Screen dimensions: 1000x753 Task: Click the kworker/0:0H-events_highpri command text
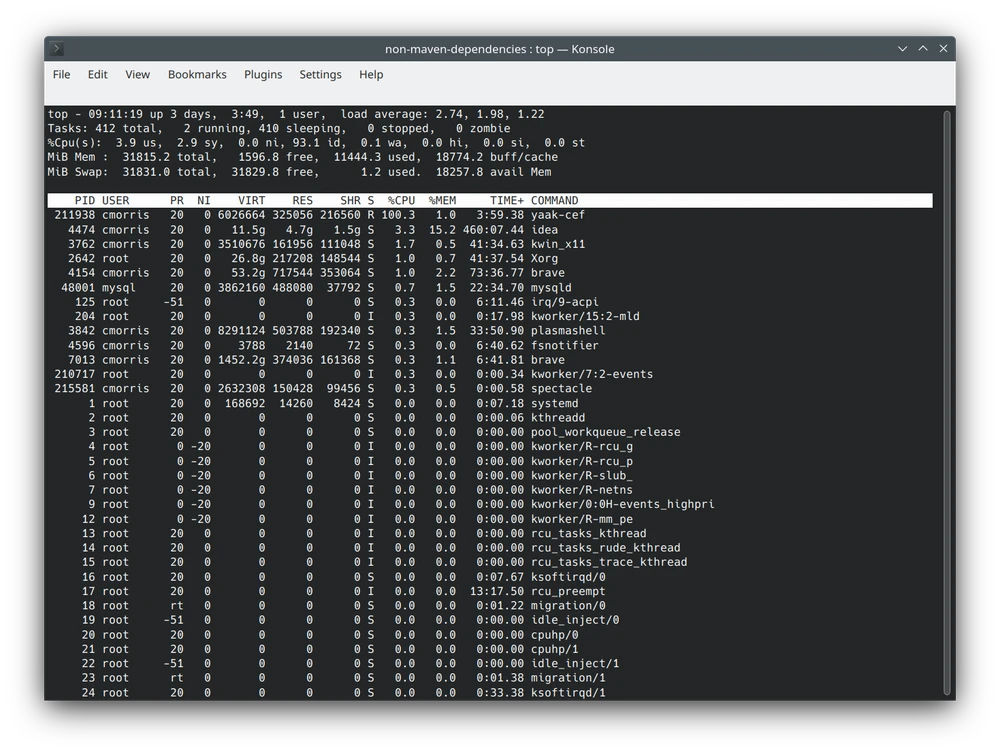click(622, 504)
